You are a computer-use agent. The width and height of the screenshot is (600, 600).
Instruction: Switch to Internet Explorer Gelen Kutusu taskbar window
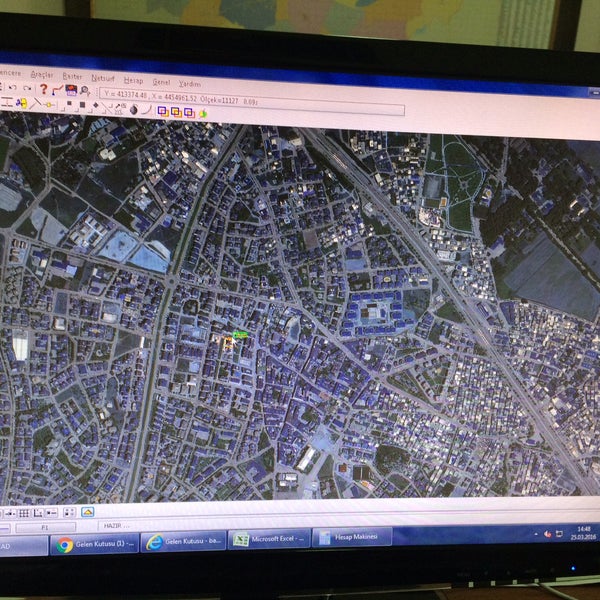coord(184,541)
